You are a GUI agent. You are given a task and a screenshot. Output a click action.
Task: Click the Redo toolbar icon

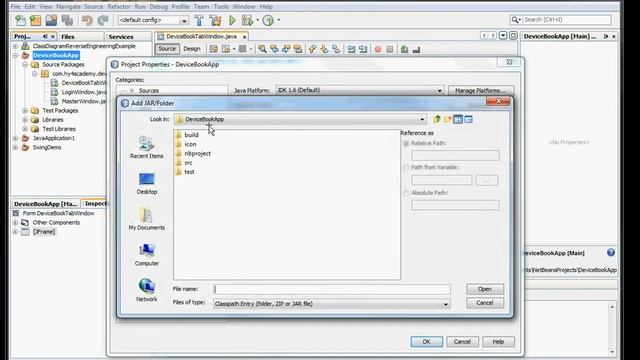click(x=103, y=20)
